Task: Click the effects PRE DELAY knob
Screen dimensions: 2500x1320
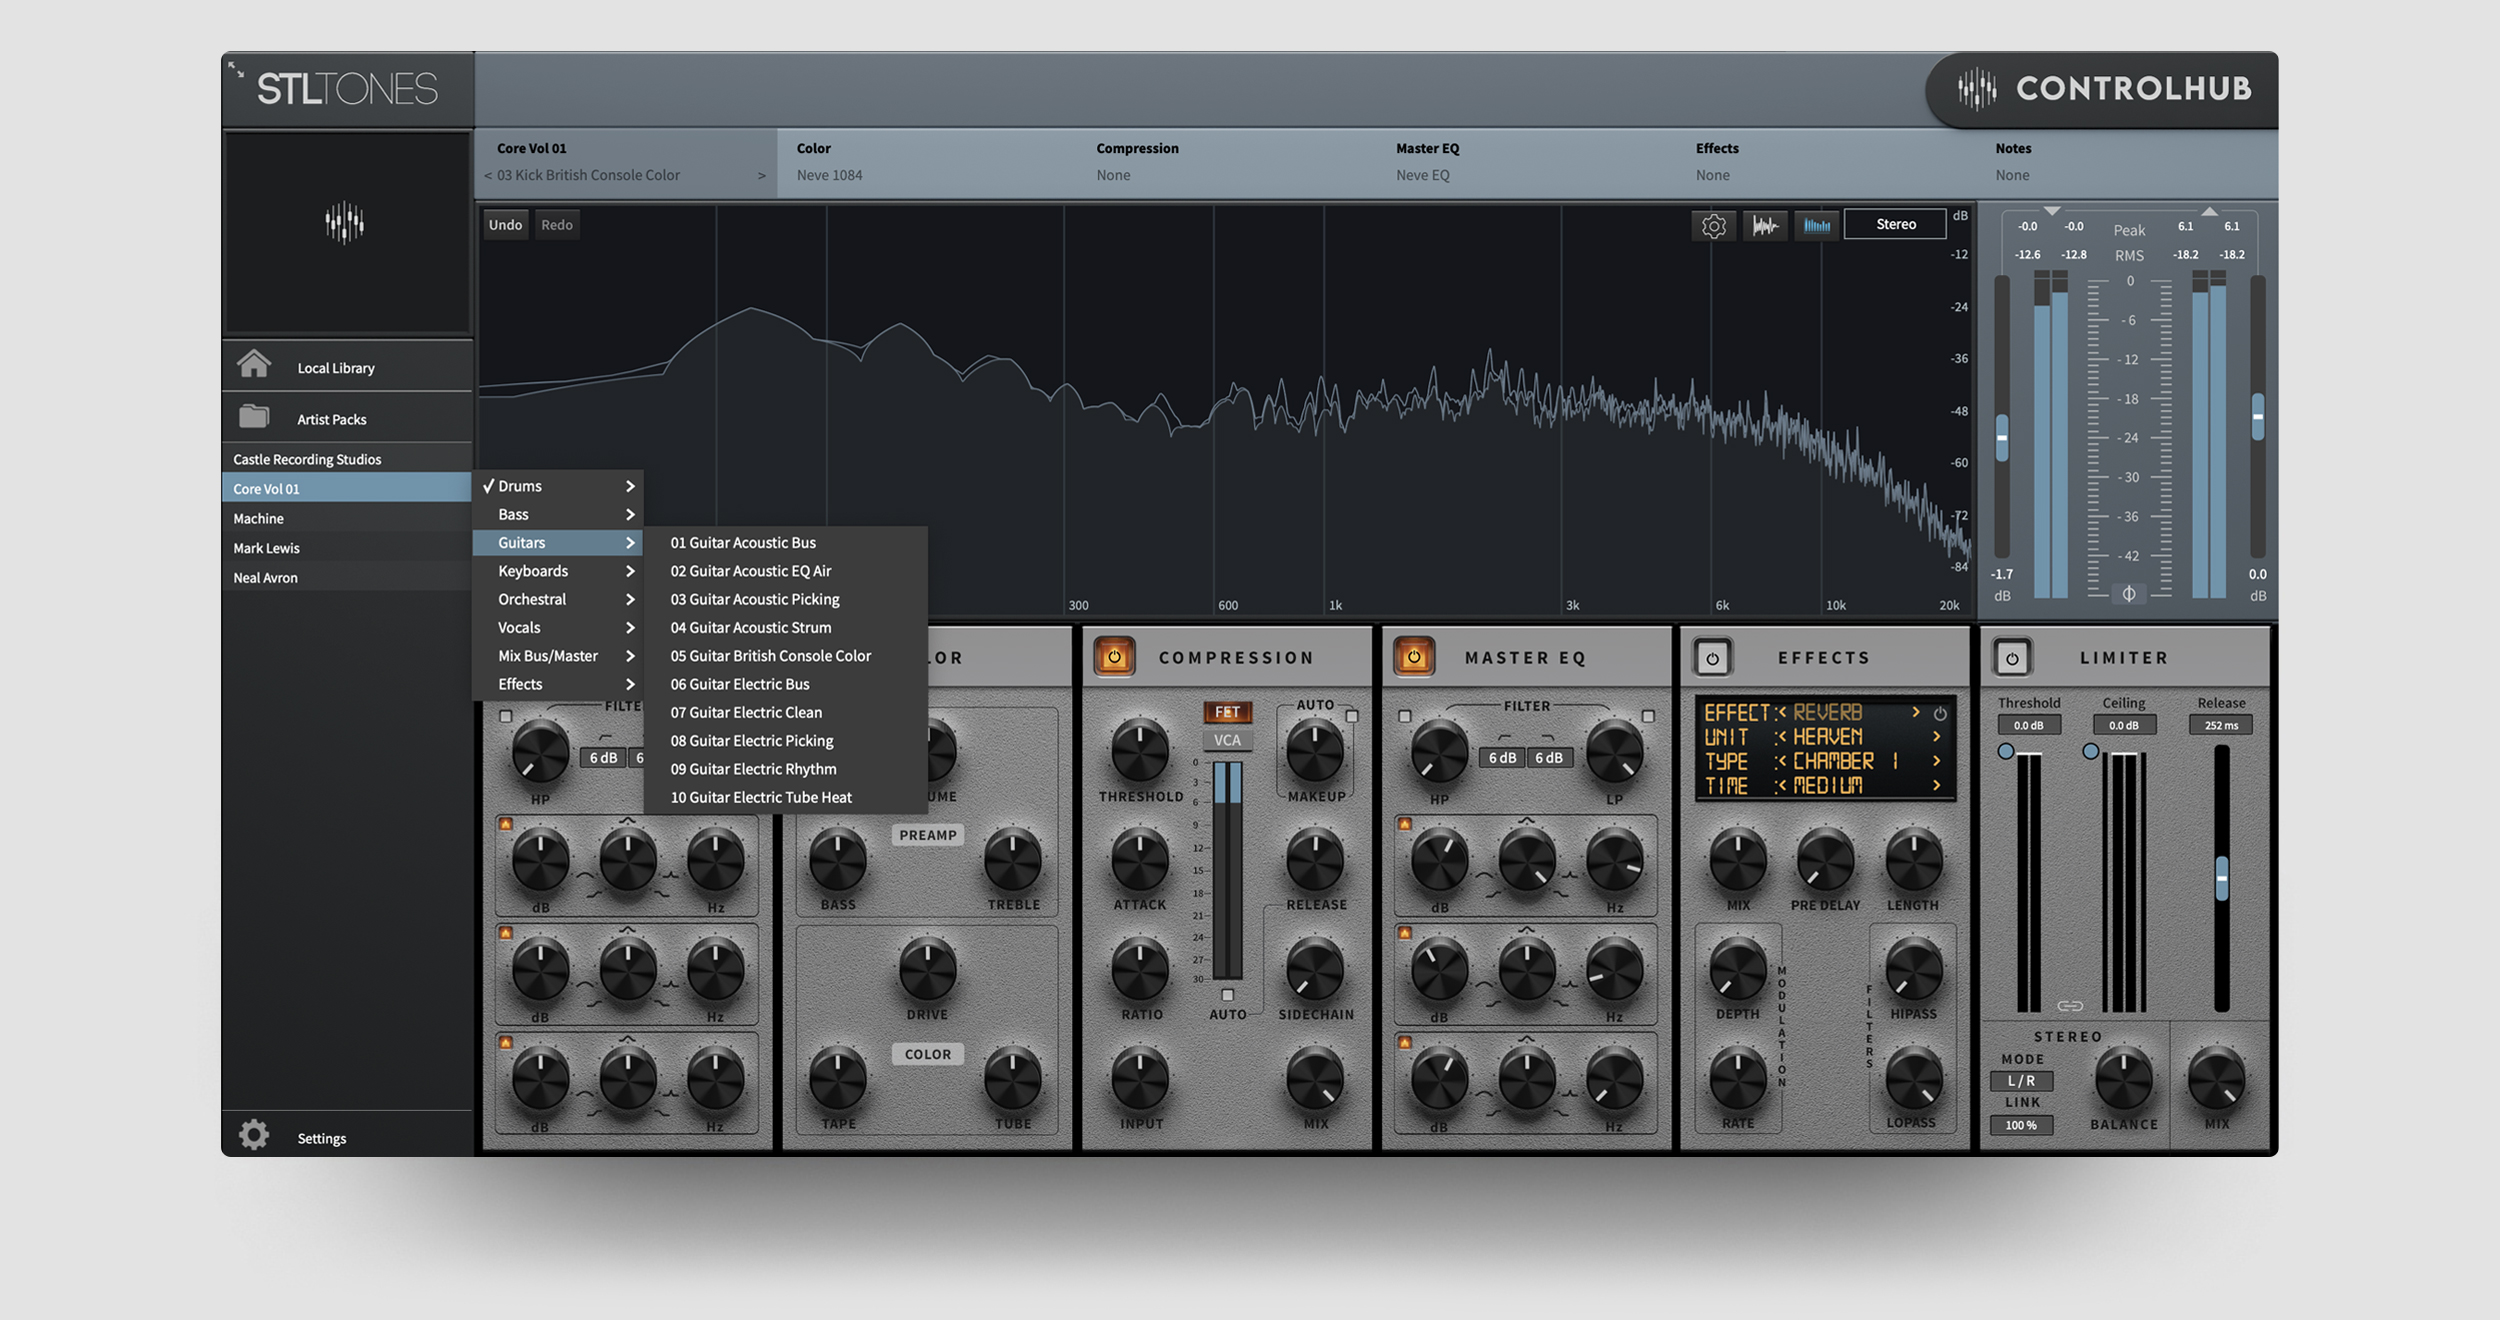Action: click(1825, 860)
